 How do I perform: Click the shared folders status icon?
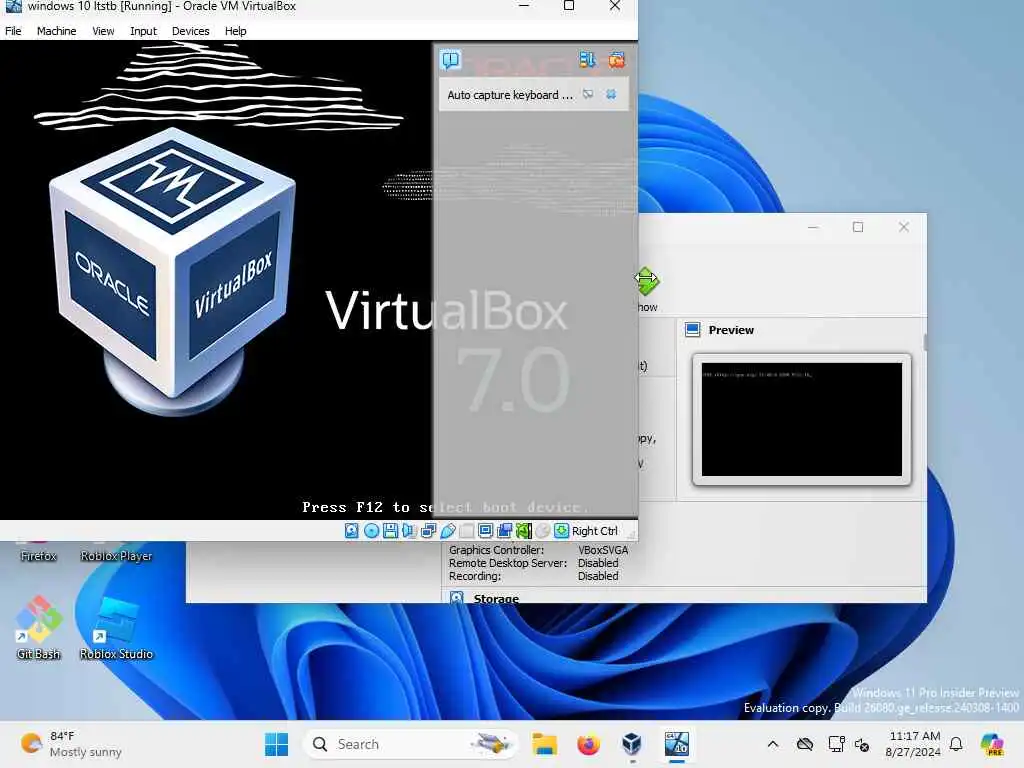(466, 531)
